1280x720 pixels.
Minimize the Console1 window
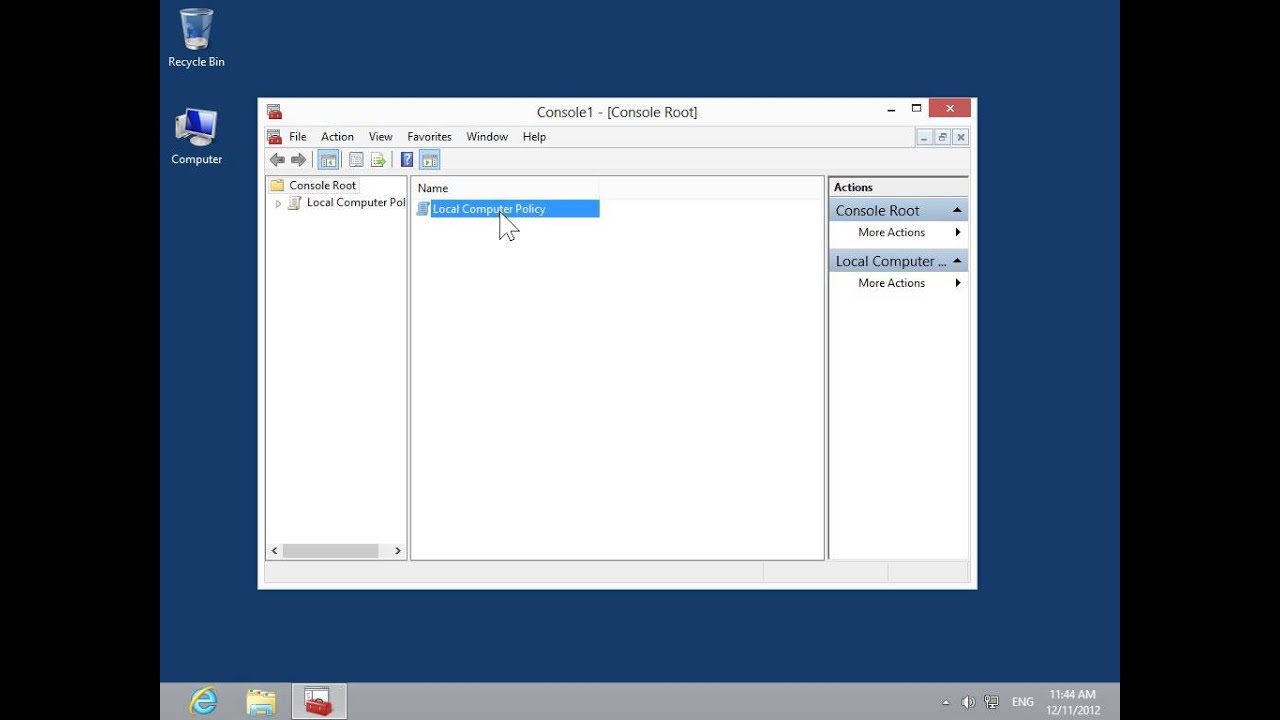pyautogui.click(x=889, y=108)
